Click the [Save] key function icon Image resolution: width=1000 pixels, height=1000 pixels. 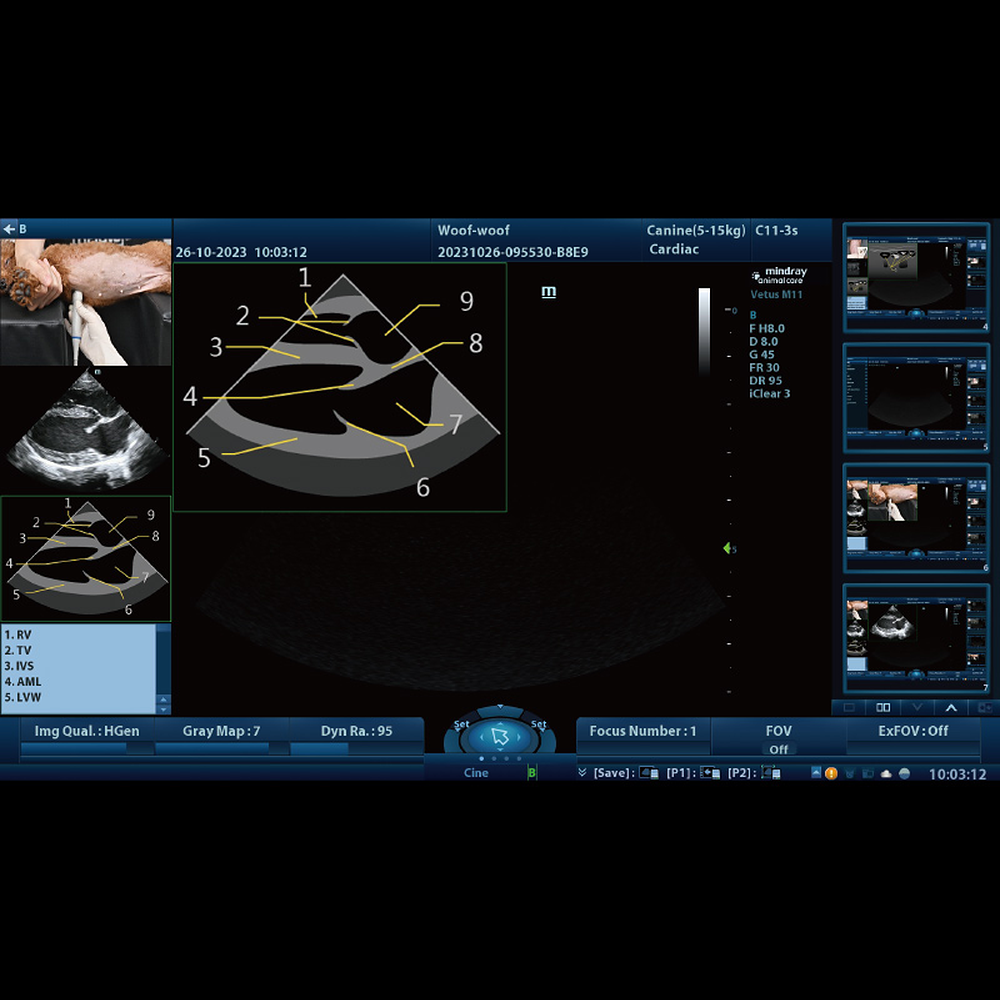pyautogui.click(x=649, y=773)
